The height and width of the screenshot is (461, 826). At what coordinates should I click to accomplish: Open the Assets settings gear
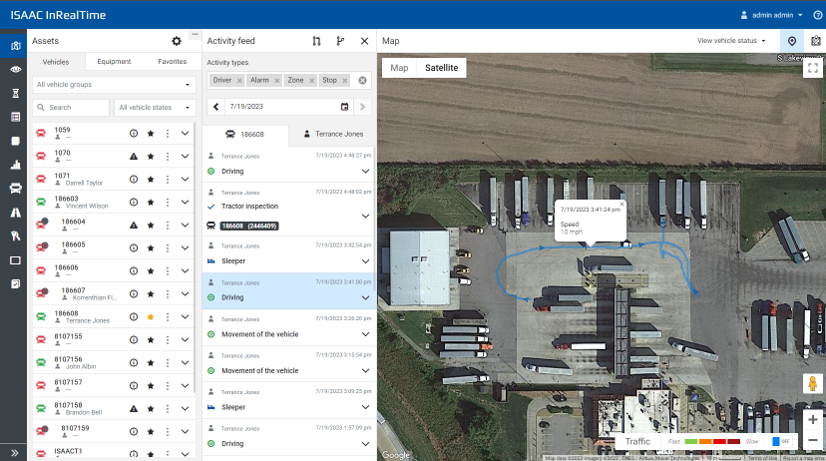tap(177, 41)
